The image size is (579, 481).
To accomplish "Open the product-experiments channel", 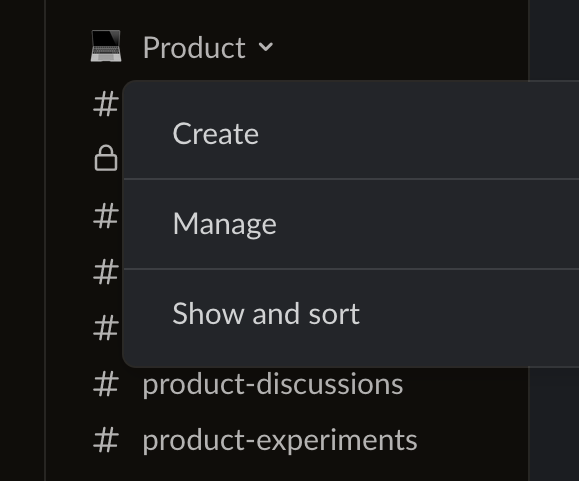I will click(x=280, y=440).
